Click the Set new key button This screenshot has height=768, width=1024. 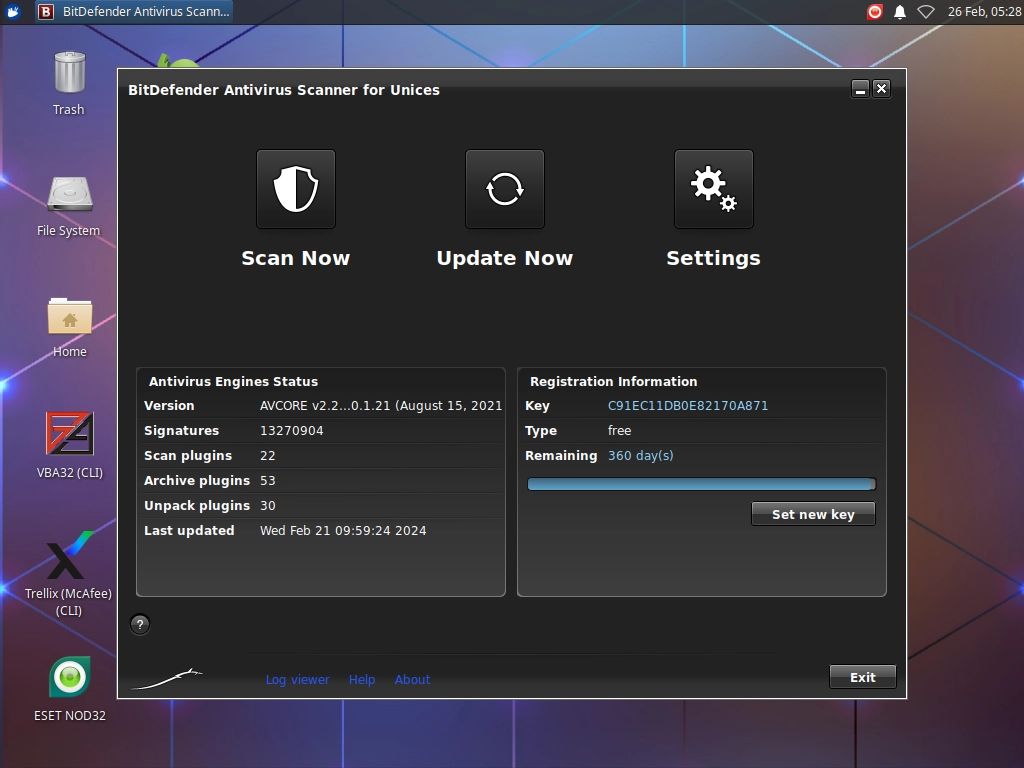tap(813, 514)
